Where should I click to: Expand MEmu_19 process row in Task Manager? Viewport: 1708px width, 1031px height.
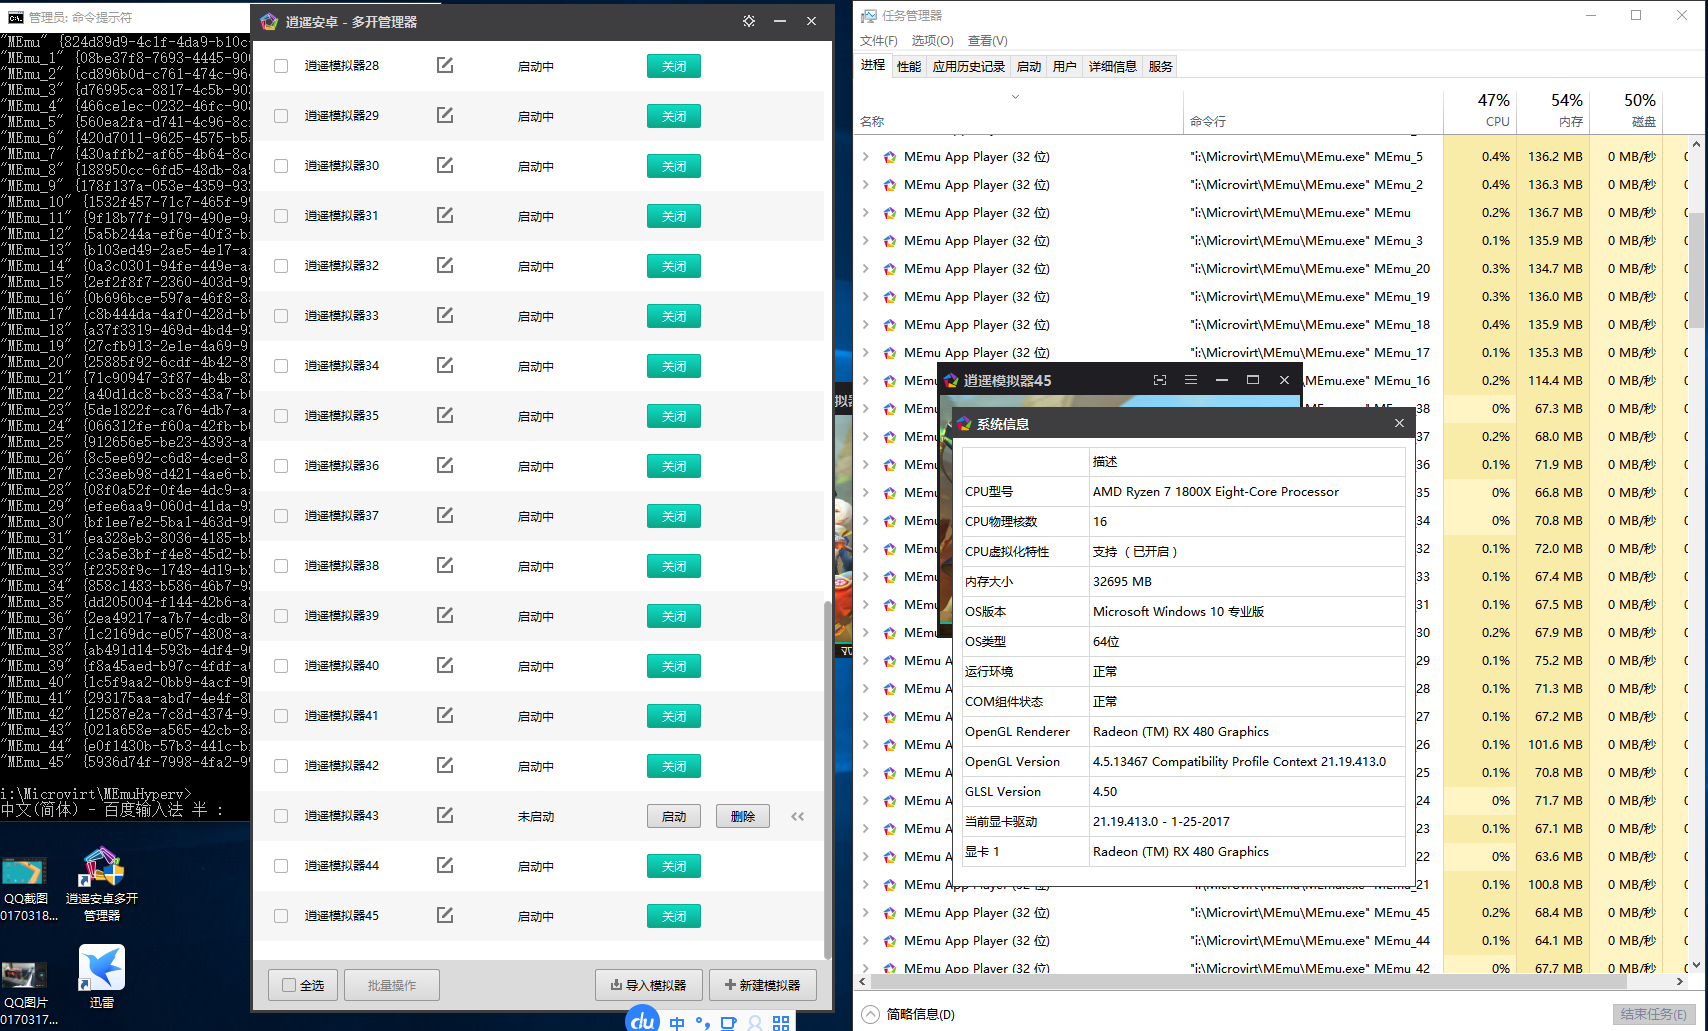[866, 297]
